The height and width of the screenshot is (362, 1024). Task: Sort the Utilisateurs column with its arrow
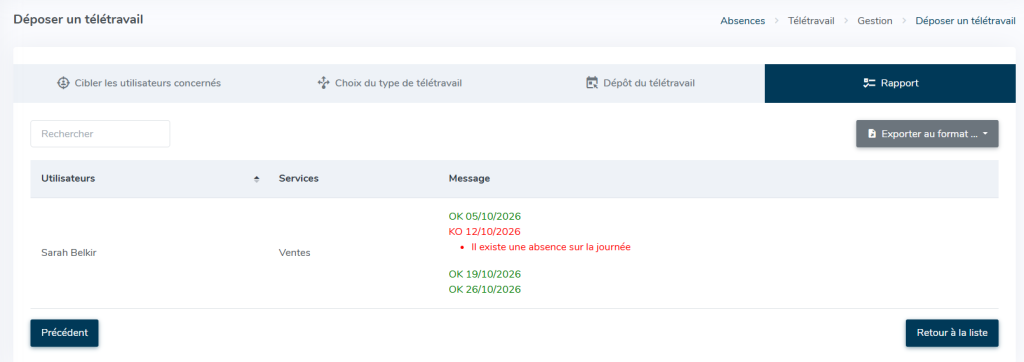click(x=257, y=179)
